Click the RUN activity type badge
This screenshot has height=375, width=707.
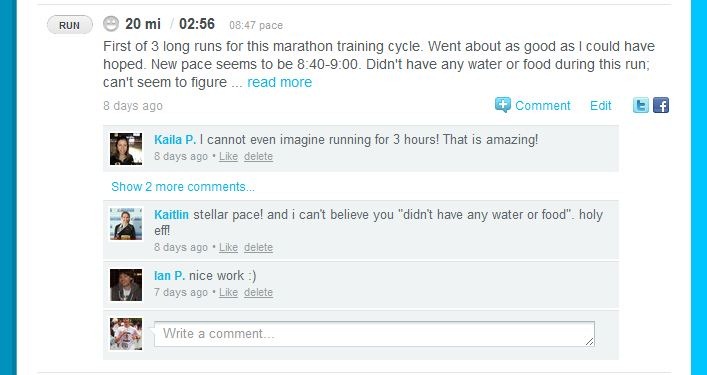point(69,25)
